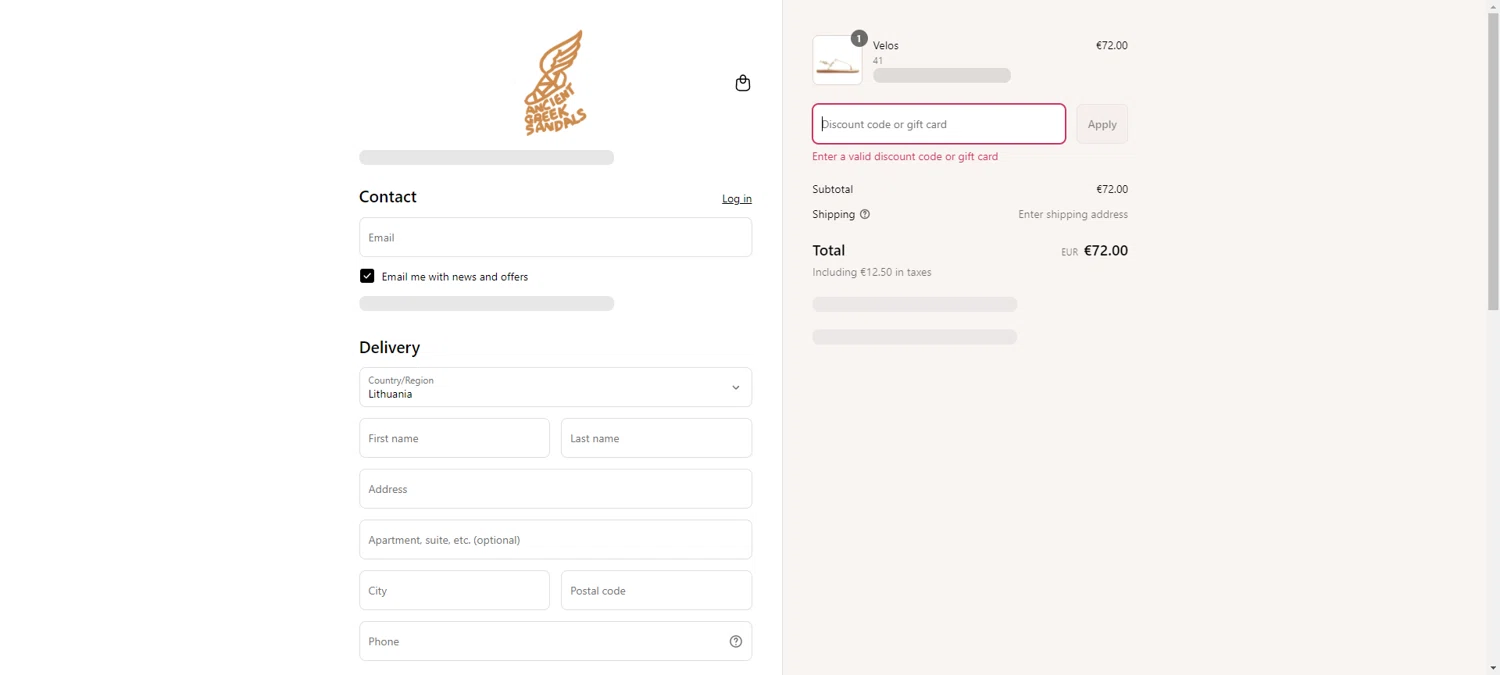Image resolution: width=1500 pixels, height=675 pixels.
Task: Click the Velos sandal product thumbnail
Action: coord(837,61)
